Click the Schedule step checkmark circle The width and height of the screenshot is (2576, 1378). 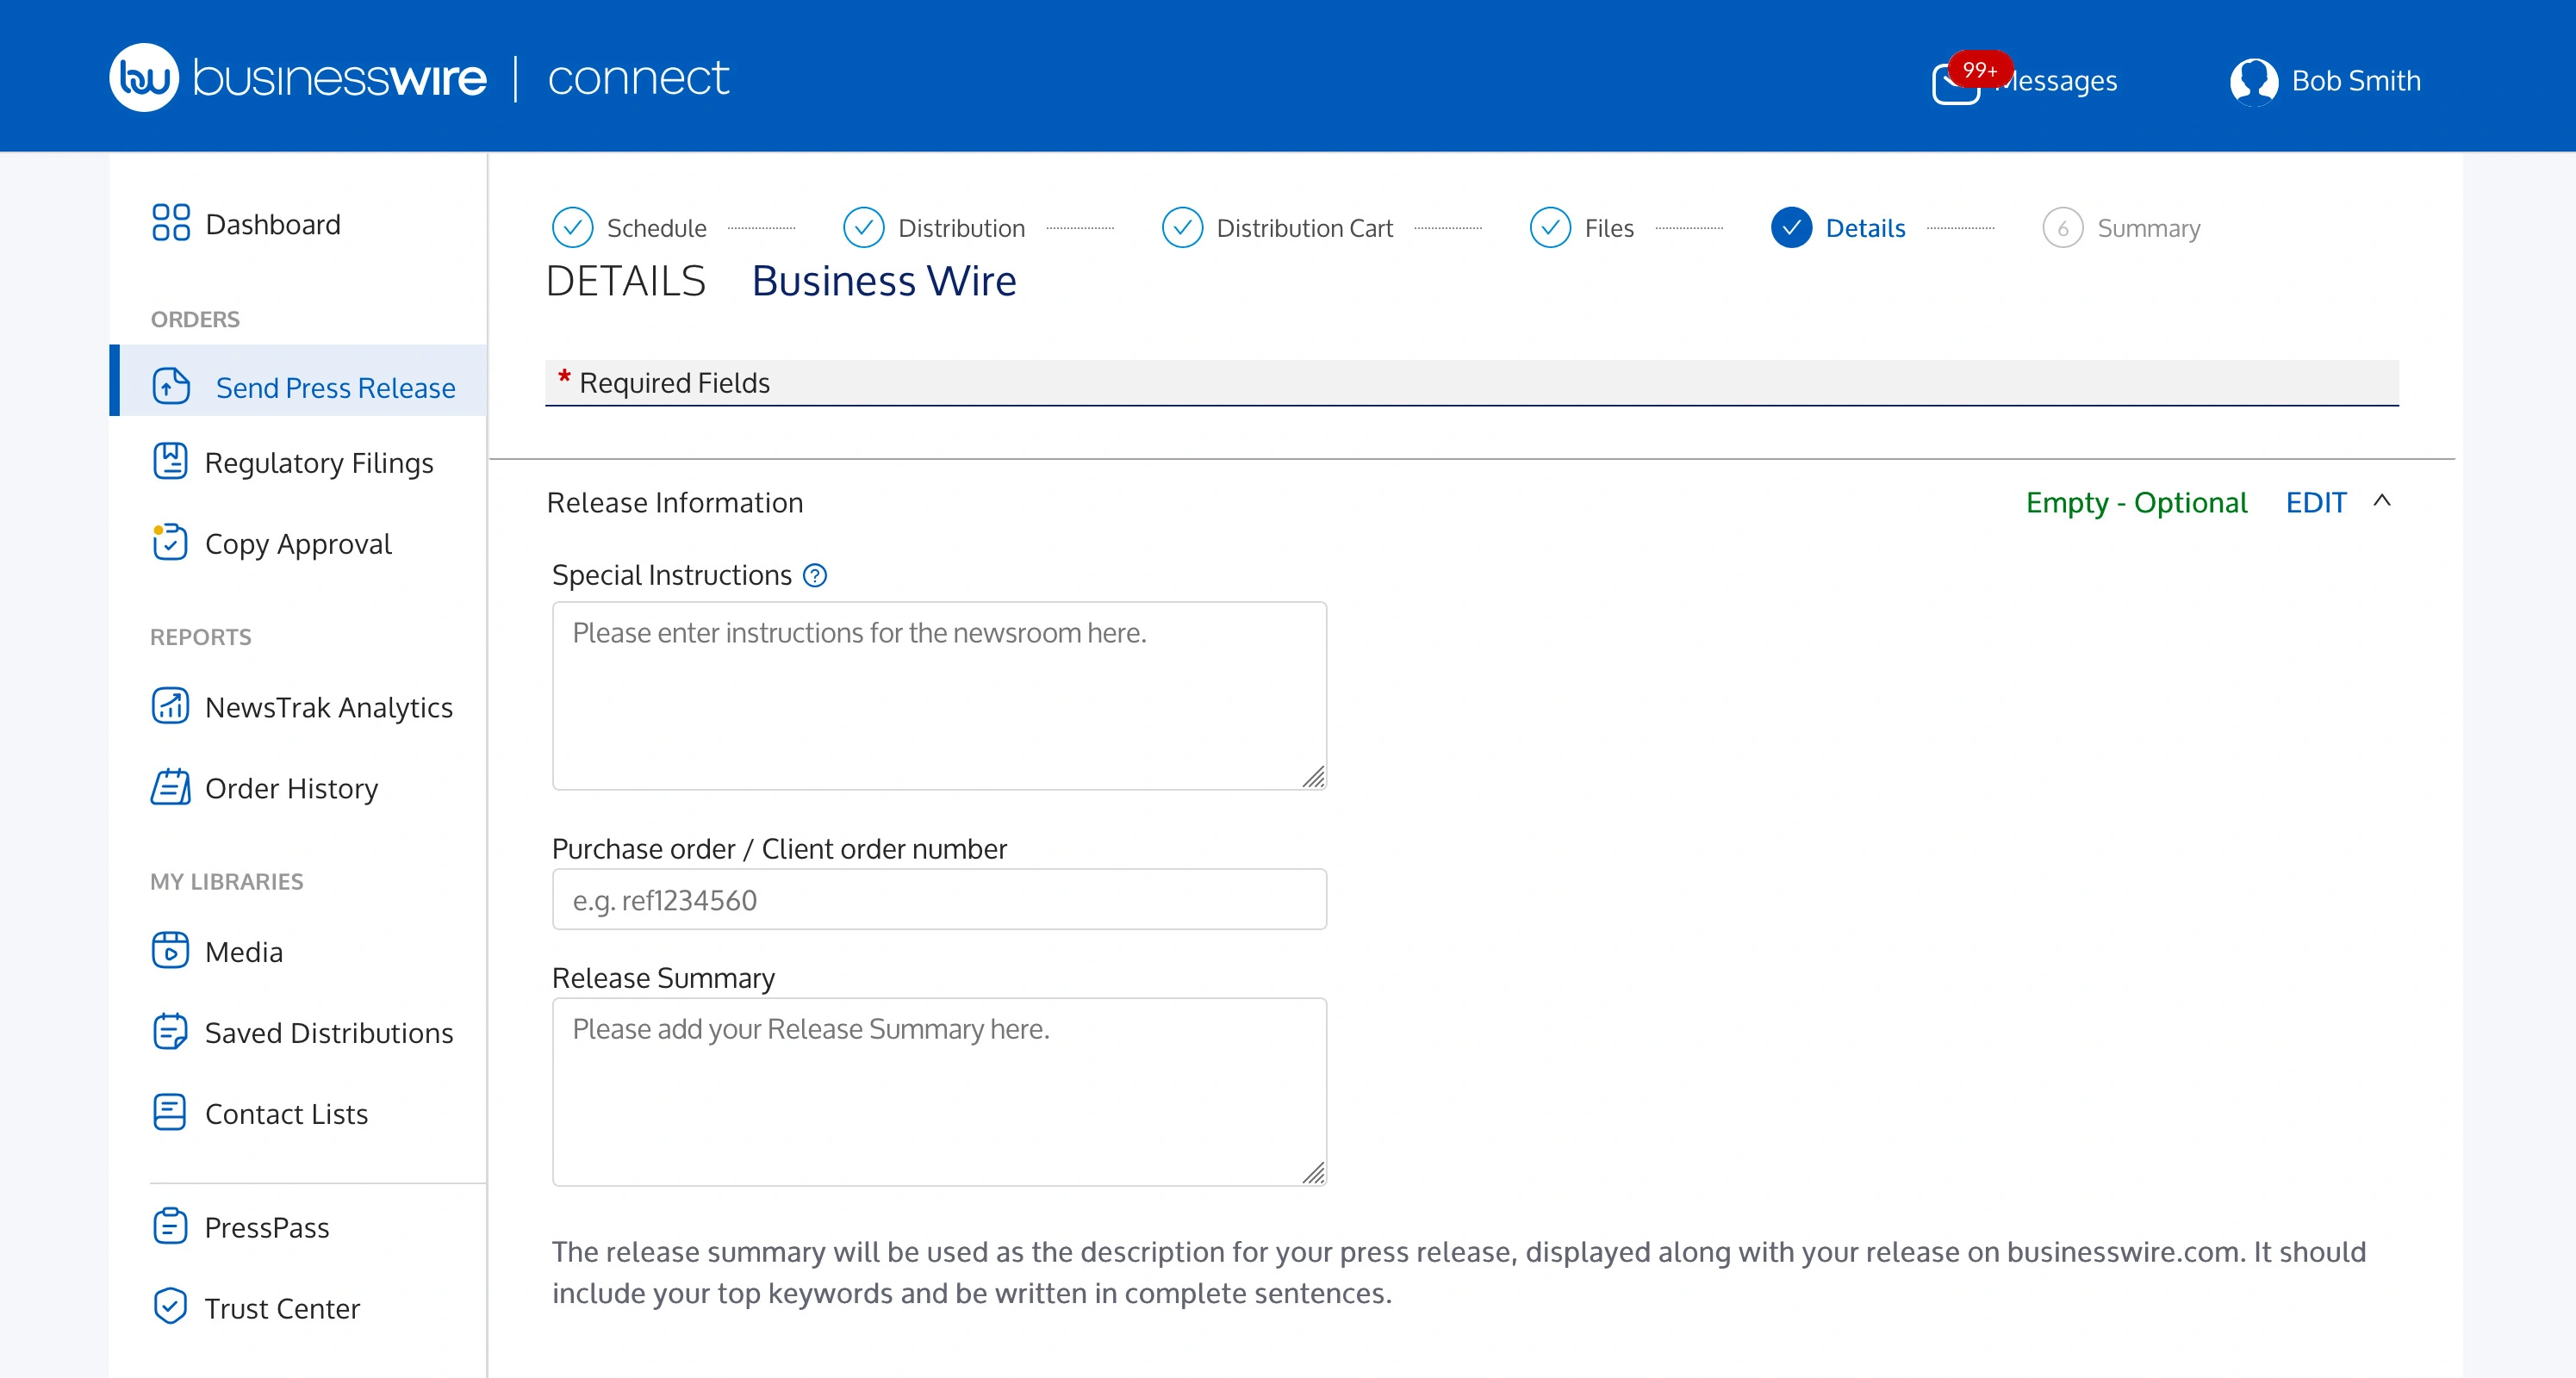pos(572,227)
